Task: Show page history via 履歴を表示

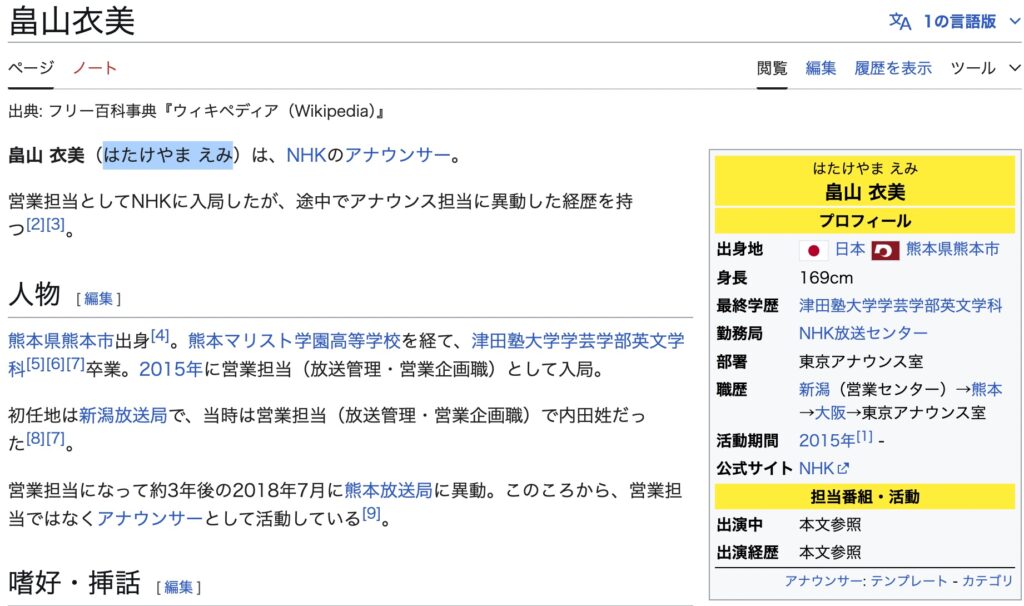Action: coord(893,68)
